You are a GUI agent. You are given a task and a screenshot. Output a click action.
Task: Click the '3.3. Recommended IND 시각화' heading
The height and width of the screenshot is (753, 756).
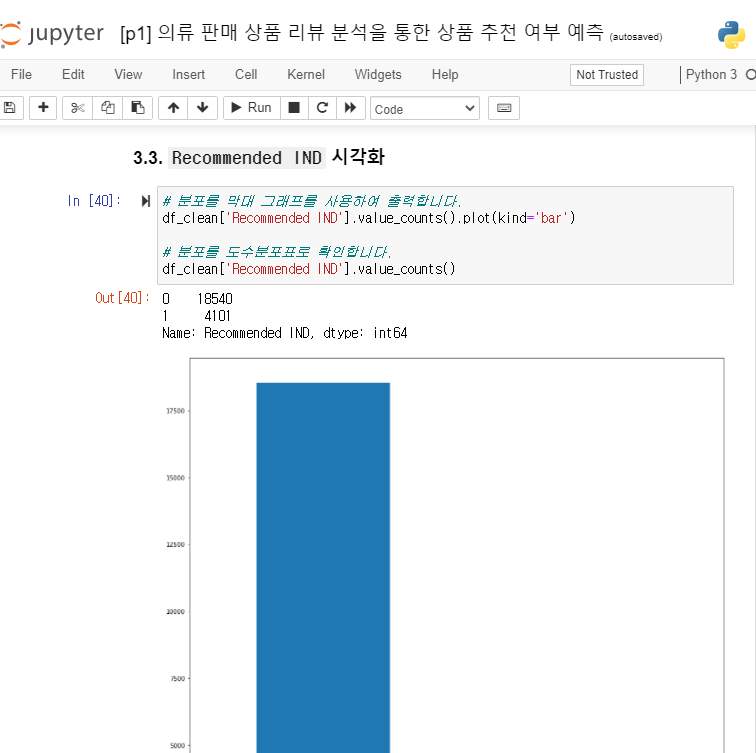(x=259, y=157)
